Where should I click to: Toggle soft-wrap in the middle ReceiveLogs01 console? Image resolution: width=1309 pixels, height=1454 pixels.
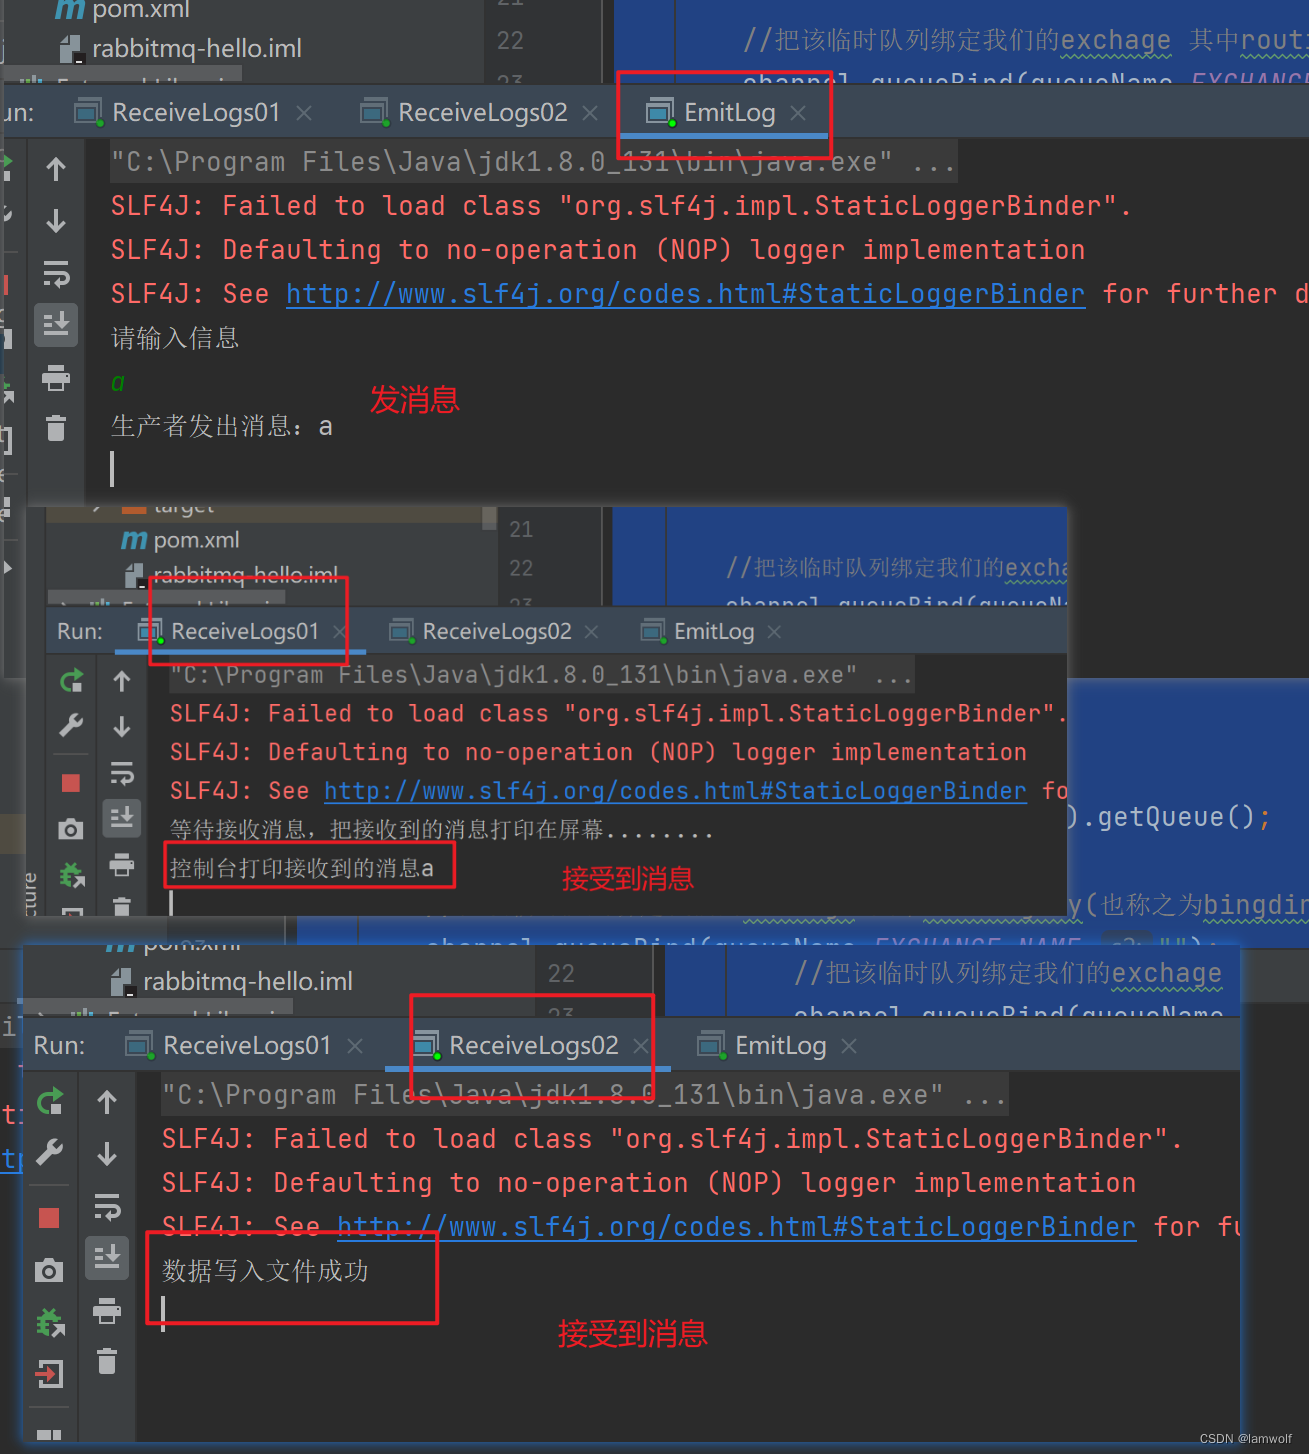(122, 773)
